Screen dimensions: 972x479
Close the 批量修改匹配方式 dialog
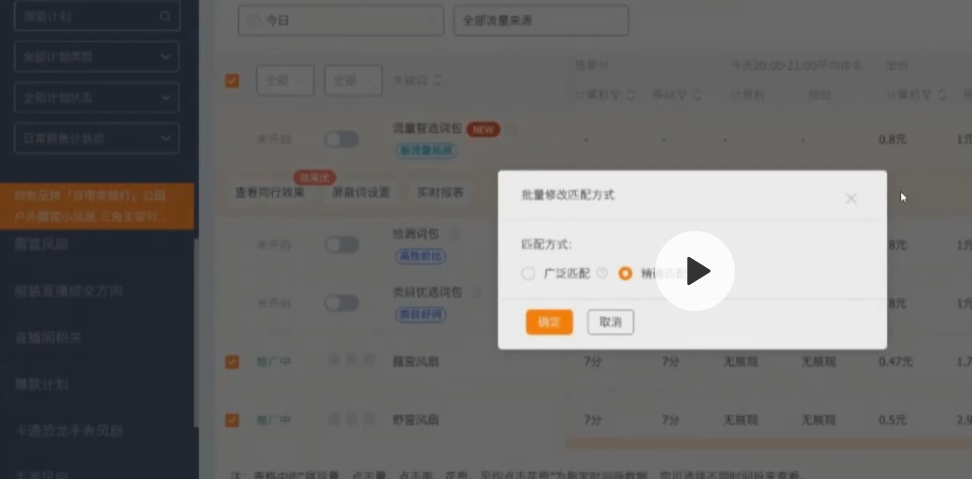pyautogui.click(x=851, y=198)
